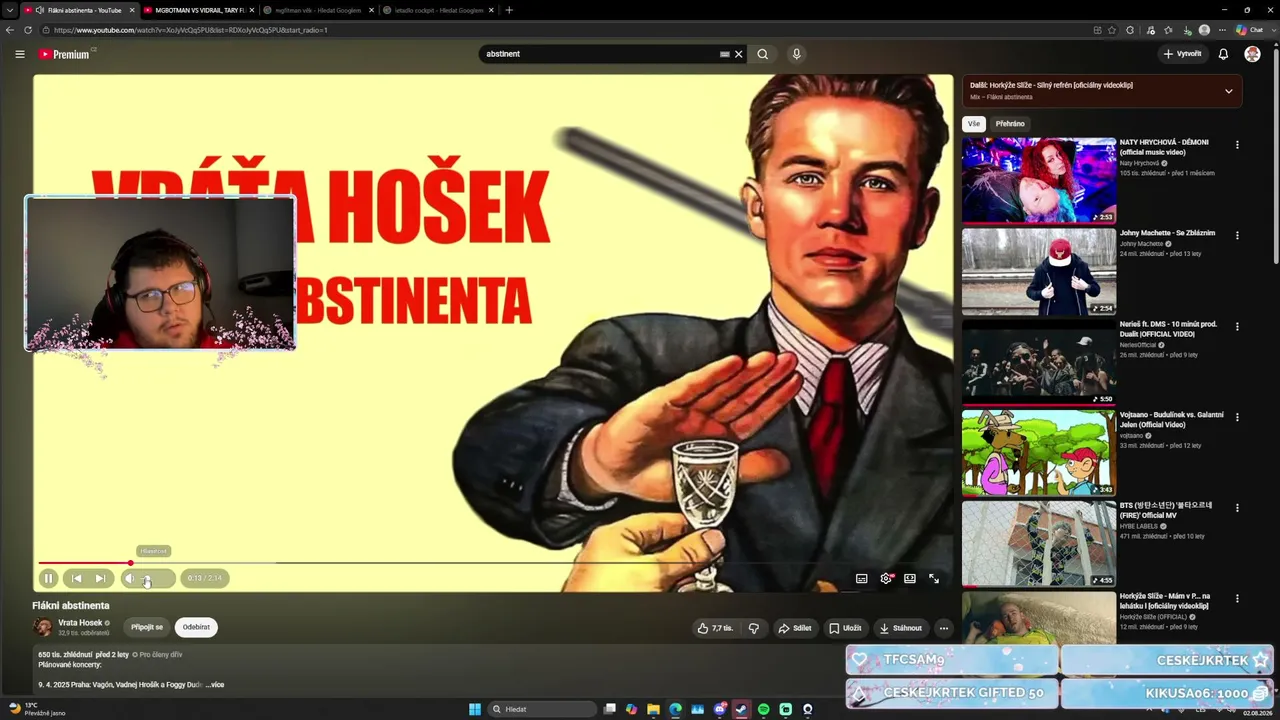
Task: Switch to the 'letadlo cockpit' Google tab
Action: (x=438, y=10)
